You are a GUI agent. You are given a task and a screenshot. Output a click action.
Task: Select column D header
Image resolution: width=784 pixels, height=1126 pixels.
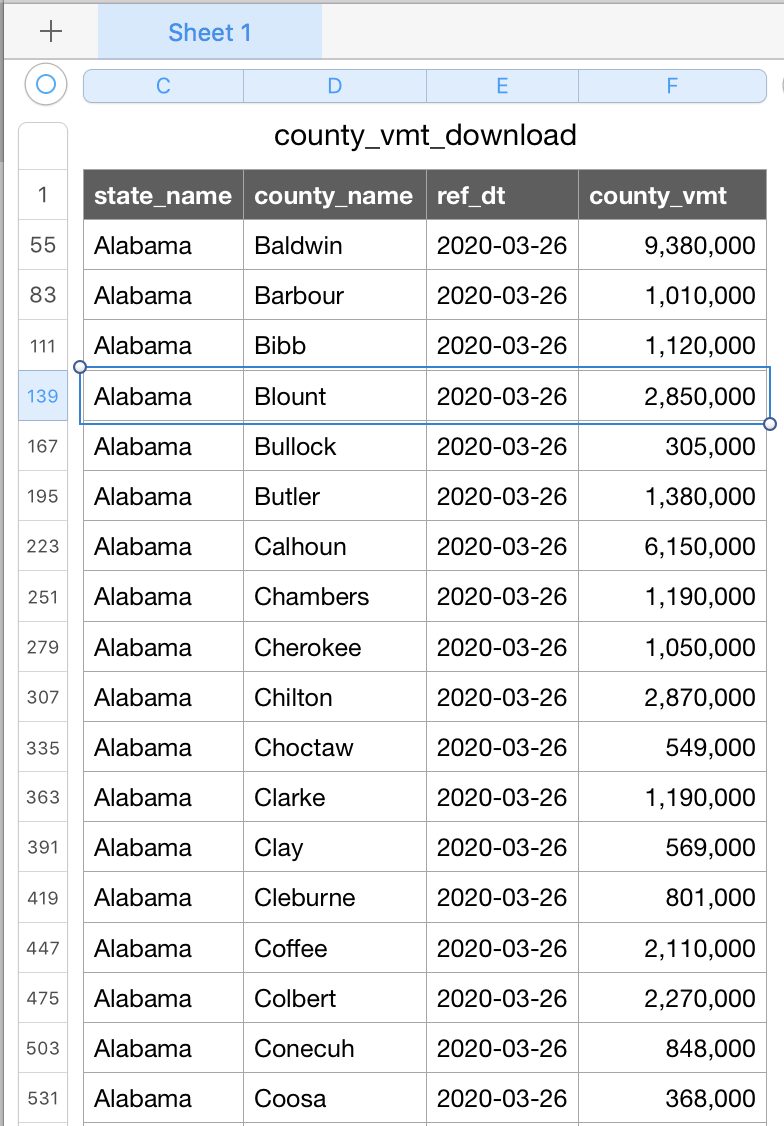tap(335, 86)
